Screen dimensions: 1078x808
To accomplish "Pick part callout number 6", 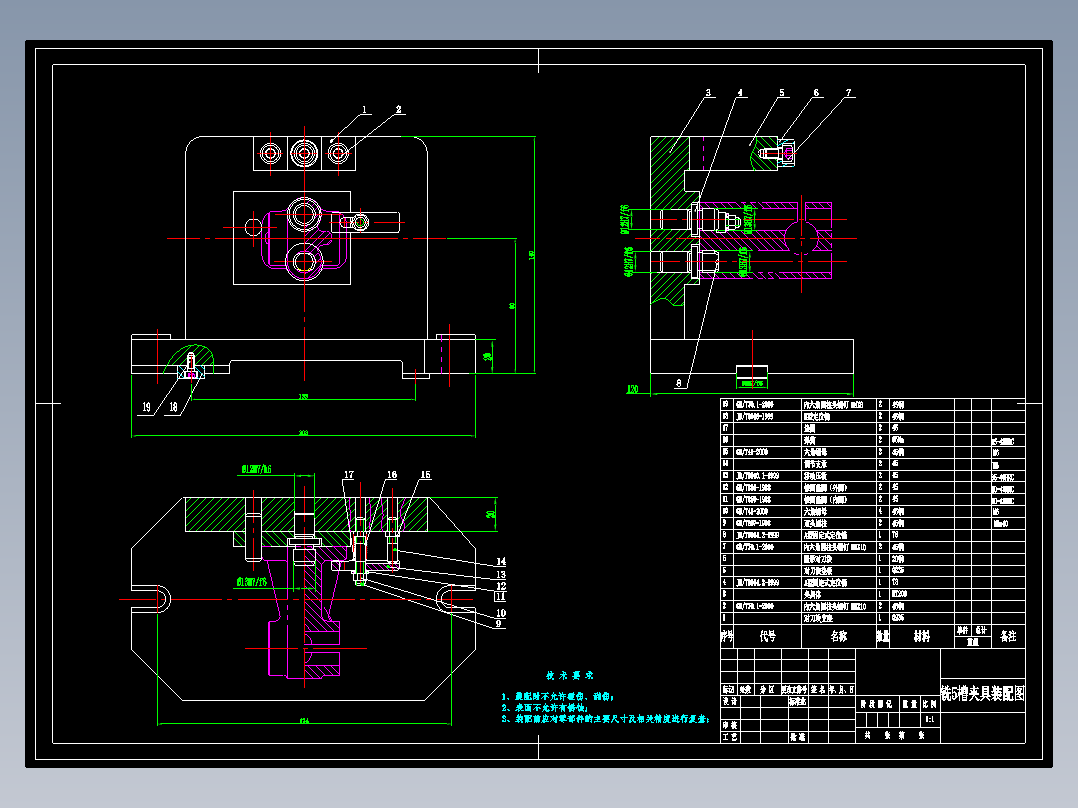I will pos(816,92).
